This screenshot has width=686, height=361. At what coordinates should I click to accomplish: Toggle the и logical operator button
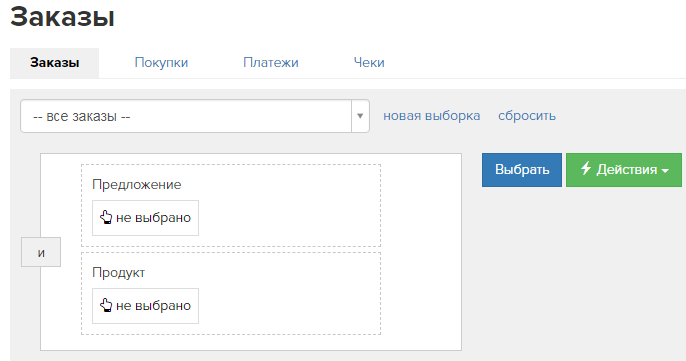41,252
